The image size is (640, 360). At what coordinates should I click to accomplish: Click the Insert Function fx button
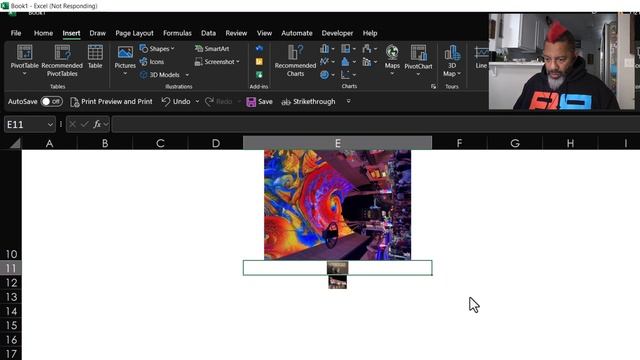coord(97,124)
